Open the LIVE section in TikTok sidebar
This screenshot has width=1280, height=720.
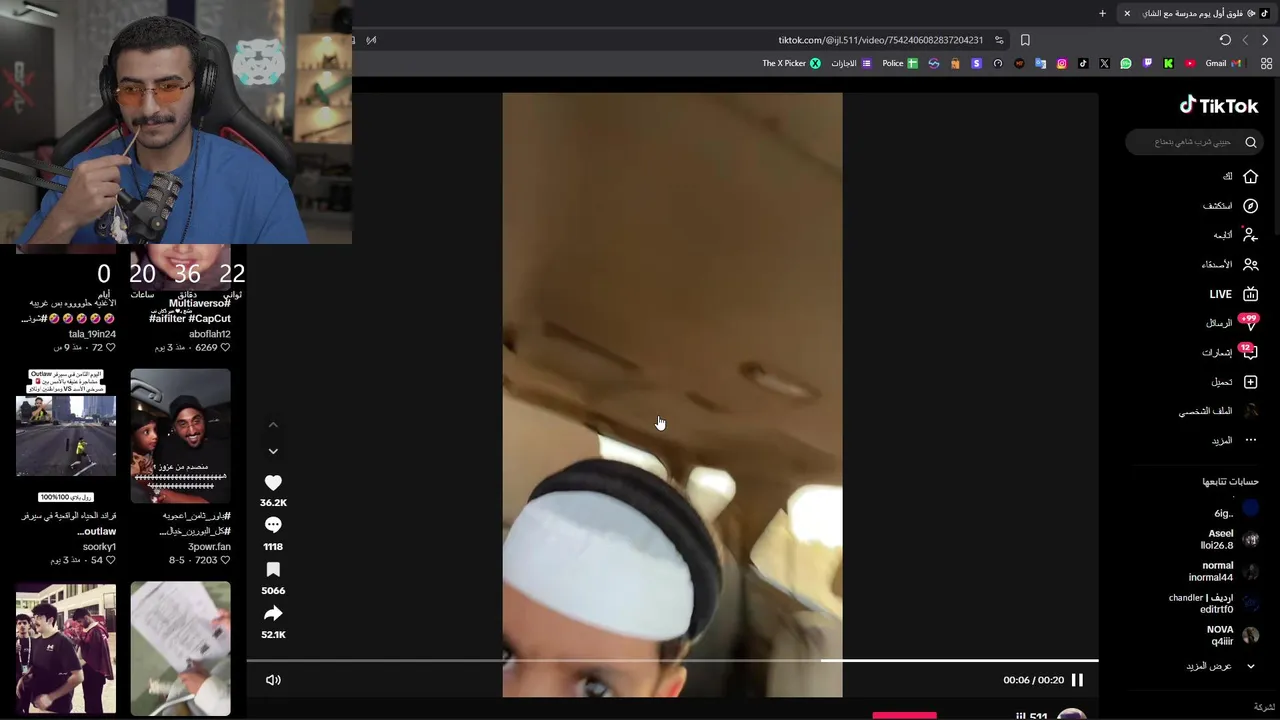tap(1233, 294)
